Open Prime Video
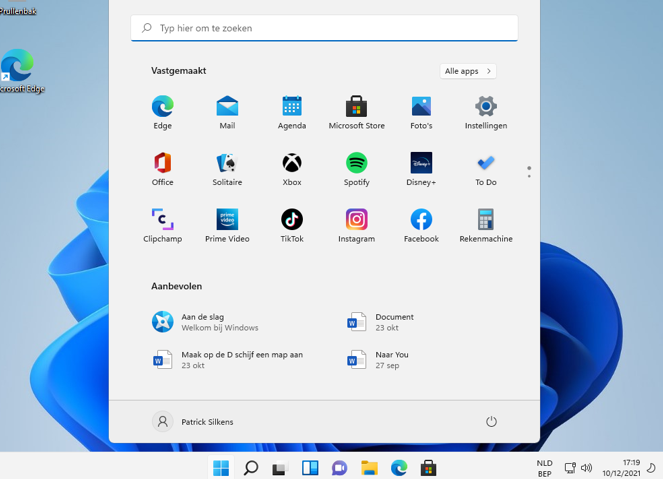663x479 pixels. 227,226
